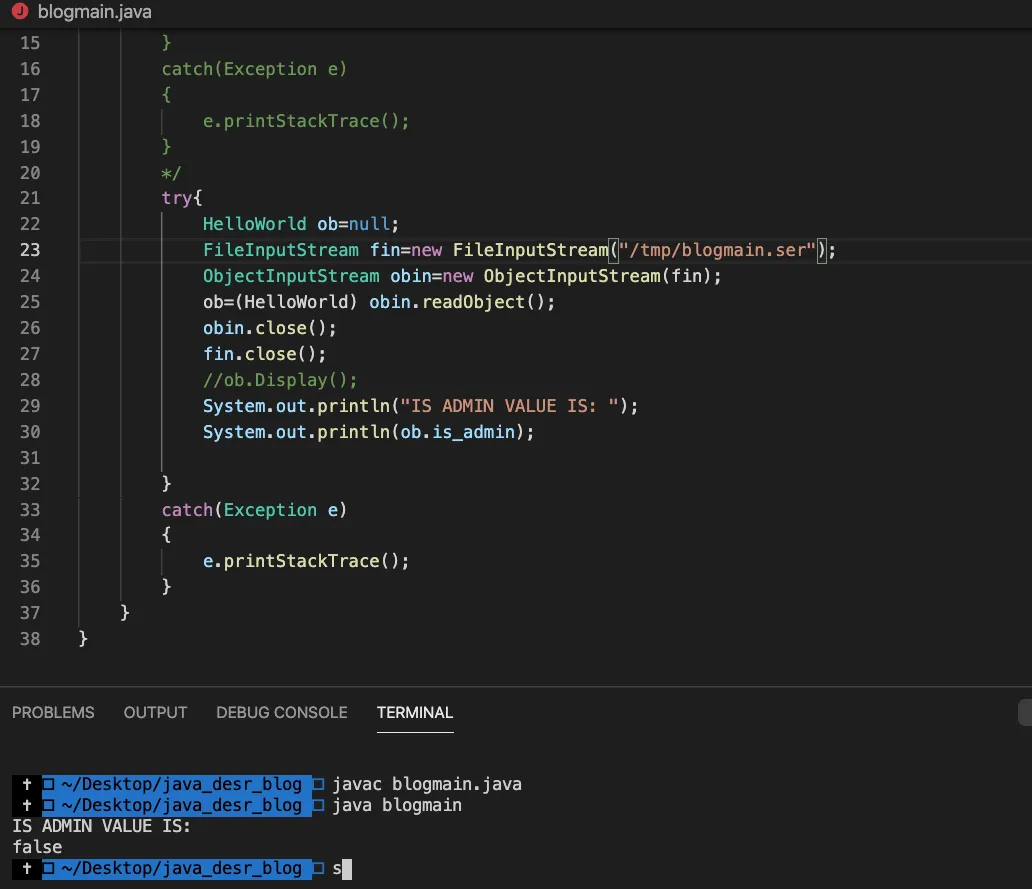Click the fin.close(); statement
1032x889 pixels.
(265, 354)
